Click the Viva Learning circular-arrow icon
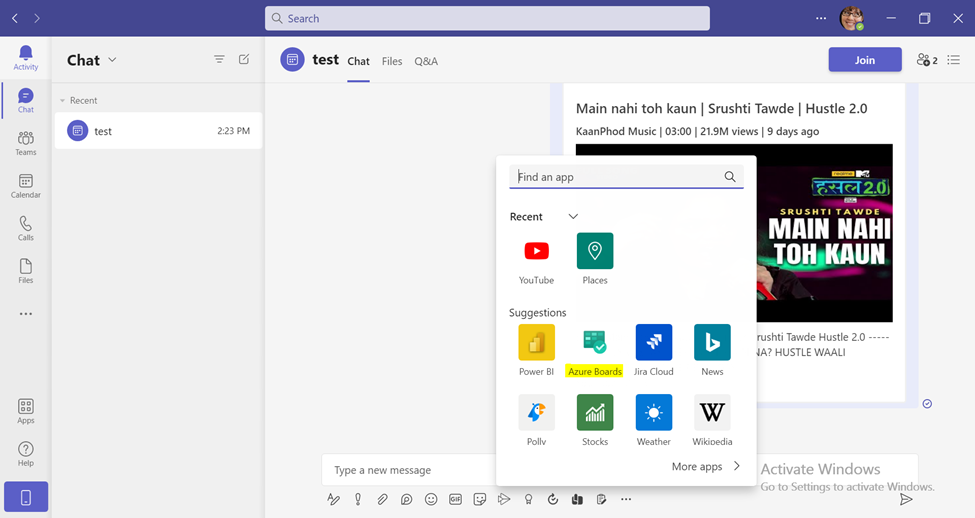The width and height of the screenshot is (975, 518). point(552,499)
